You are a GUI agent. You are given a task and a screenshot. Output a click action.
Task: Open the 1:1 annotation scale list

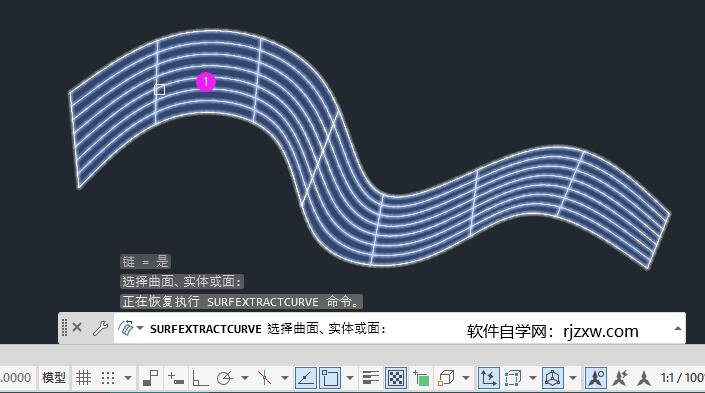[682, 378]
